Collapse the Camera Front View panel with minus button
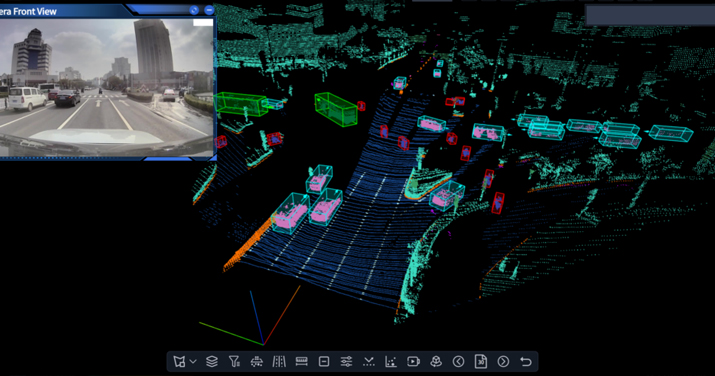 pyautogui.click(x=209, y=10)
